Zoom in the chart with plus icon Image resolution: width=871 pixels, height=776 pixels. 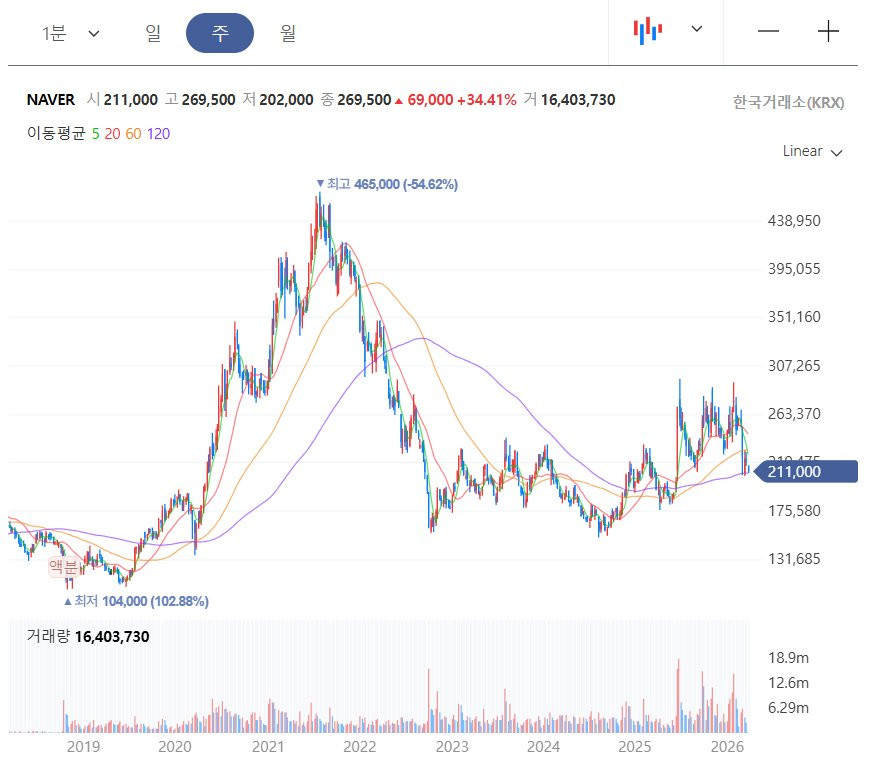[x=828, y=31]
